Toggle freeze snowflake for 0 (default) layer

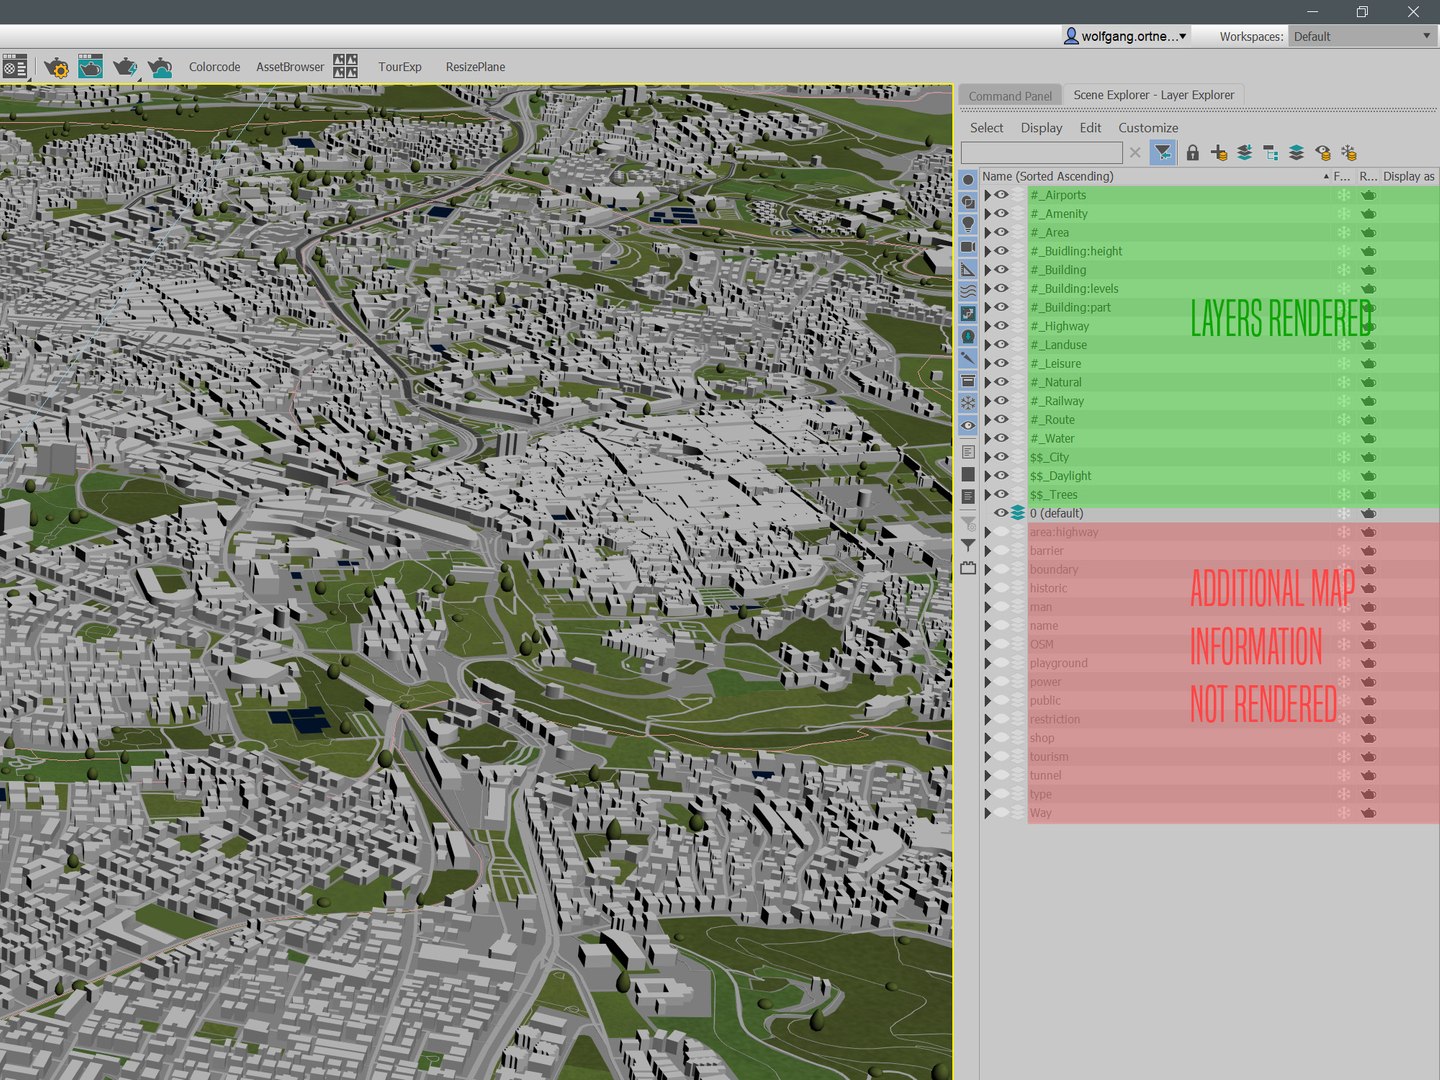(x=1344, y=514)
